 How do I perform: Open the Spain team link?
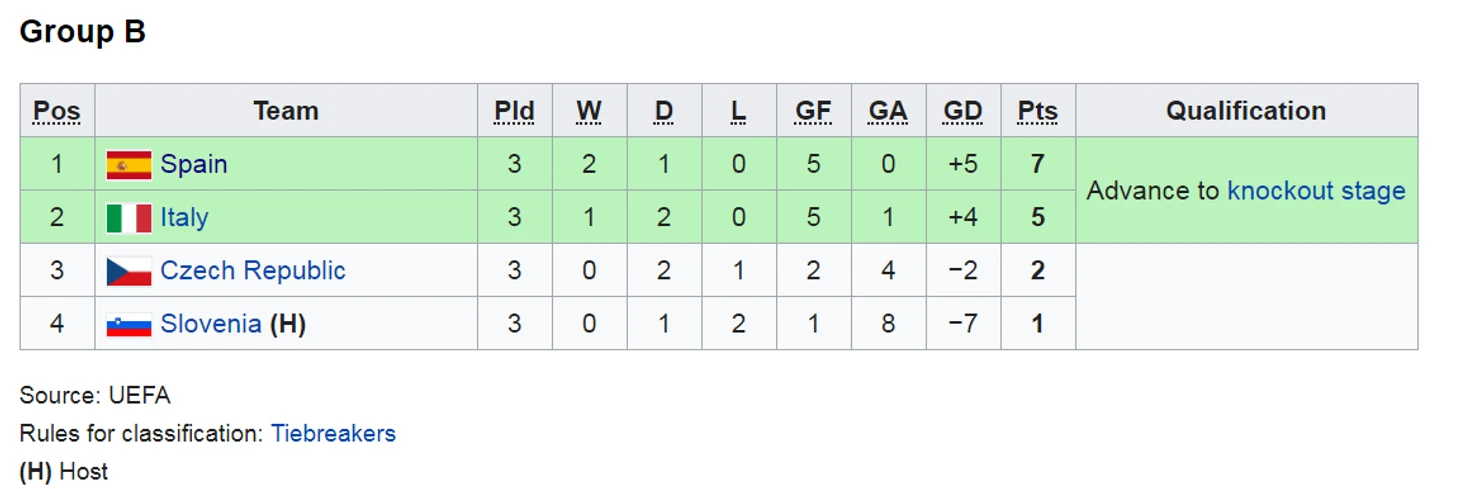pos(194,164)
